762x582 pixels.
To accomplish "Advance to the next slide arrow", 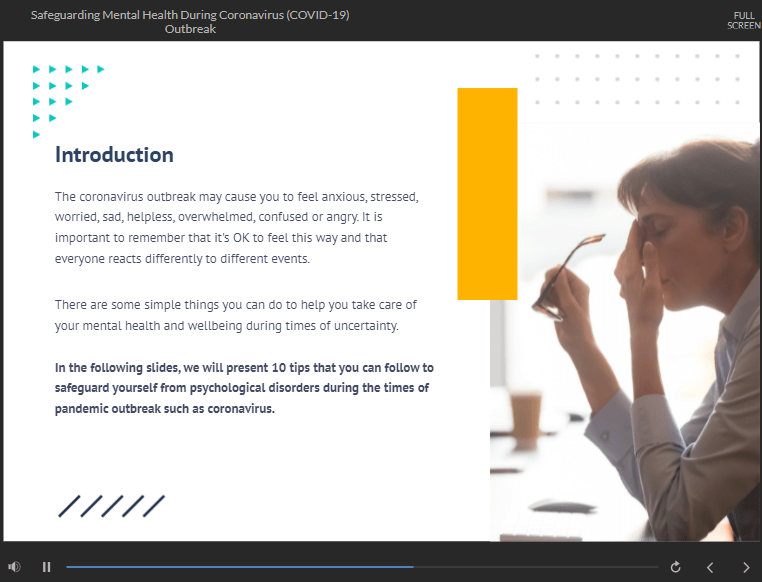I will 746,567.
